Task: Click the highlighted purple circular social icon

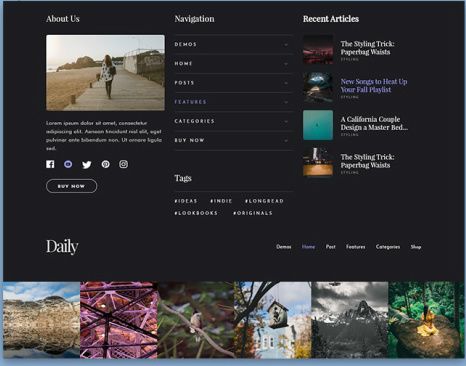Action: (x=68, y=164)
